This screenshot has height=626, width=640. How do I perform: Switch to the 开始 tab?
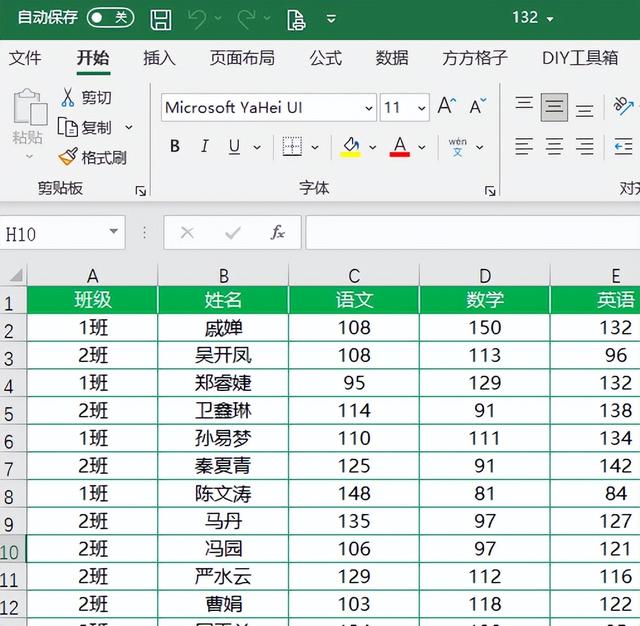(93, 58)
